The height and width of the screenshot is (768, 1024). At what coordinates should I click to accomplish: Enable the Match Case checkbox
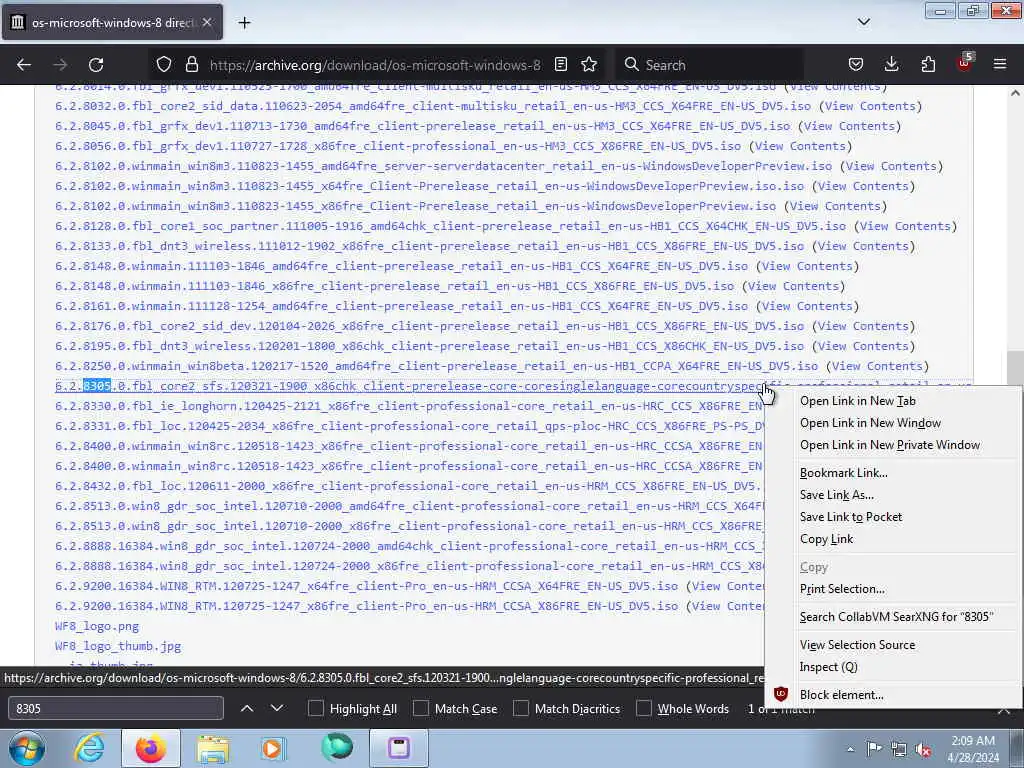421,709
